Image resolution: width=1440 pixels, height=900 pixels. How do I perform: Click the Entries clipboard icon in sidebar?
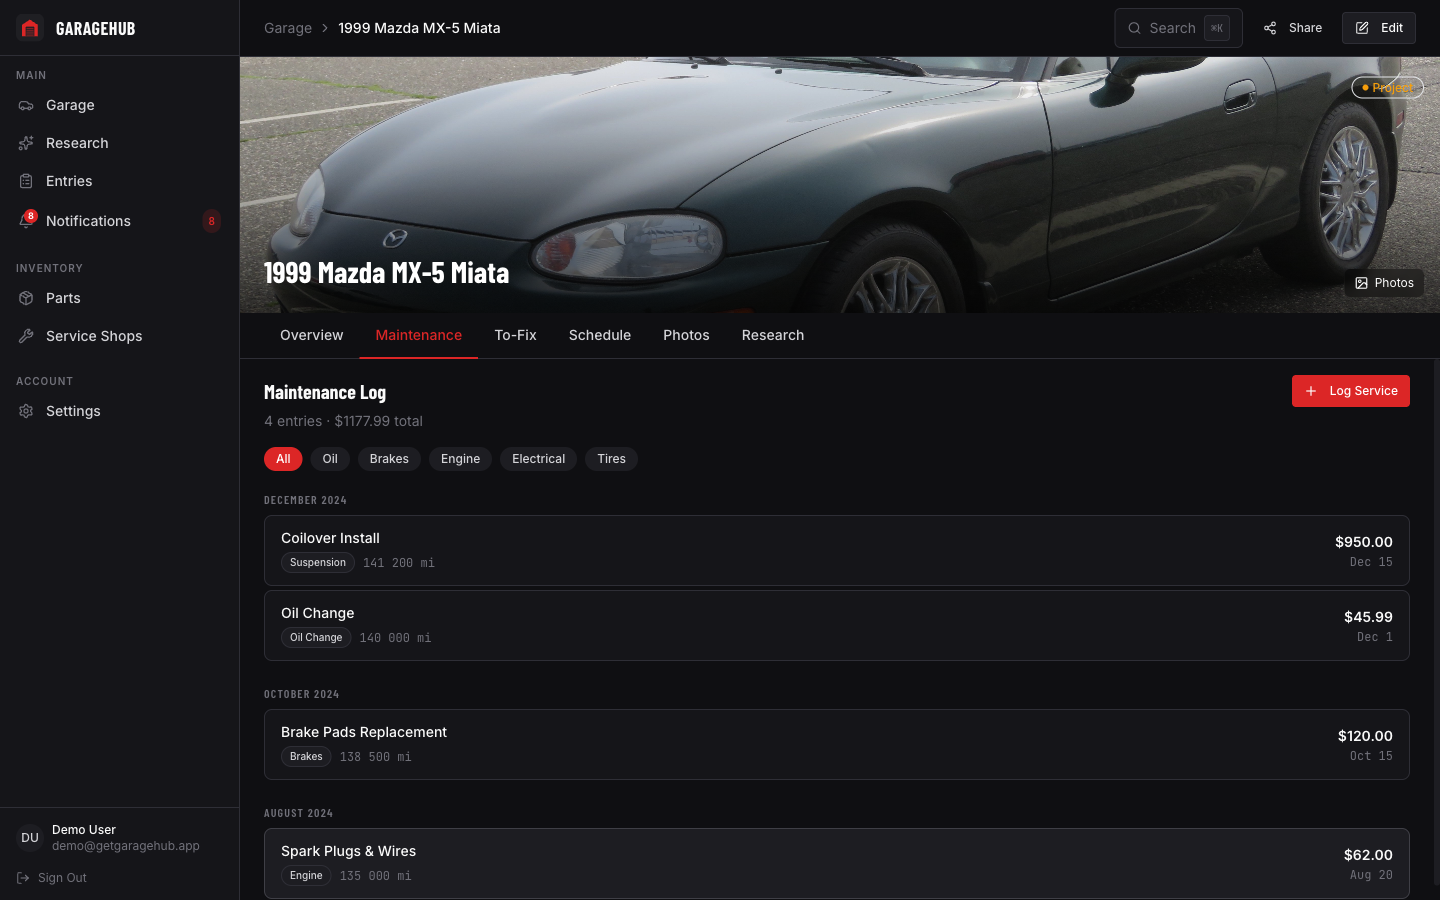pos(26,181)
